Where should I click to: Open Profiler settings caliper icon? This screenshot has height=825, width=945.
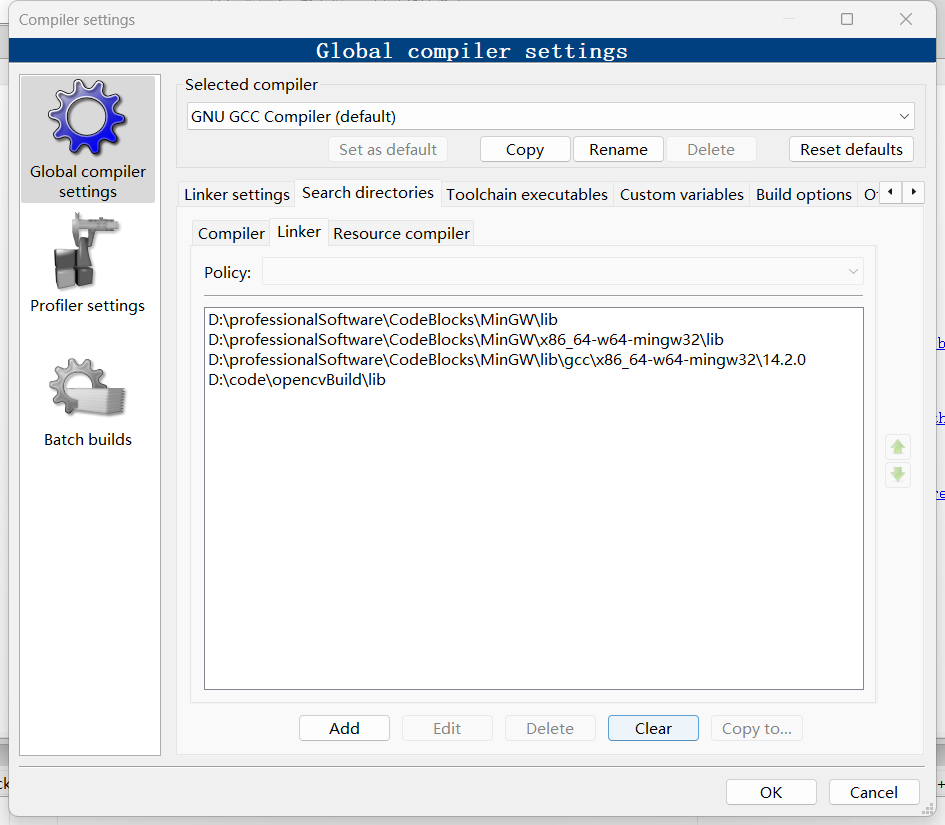point(86,251)
